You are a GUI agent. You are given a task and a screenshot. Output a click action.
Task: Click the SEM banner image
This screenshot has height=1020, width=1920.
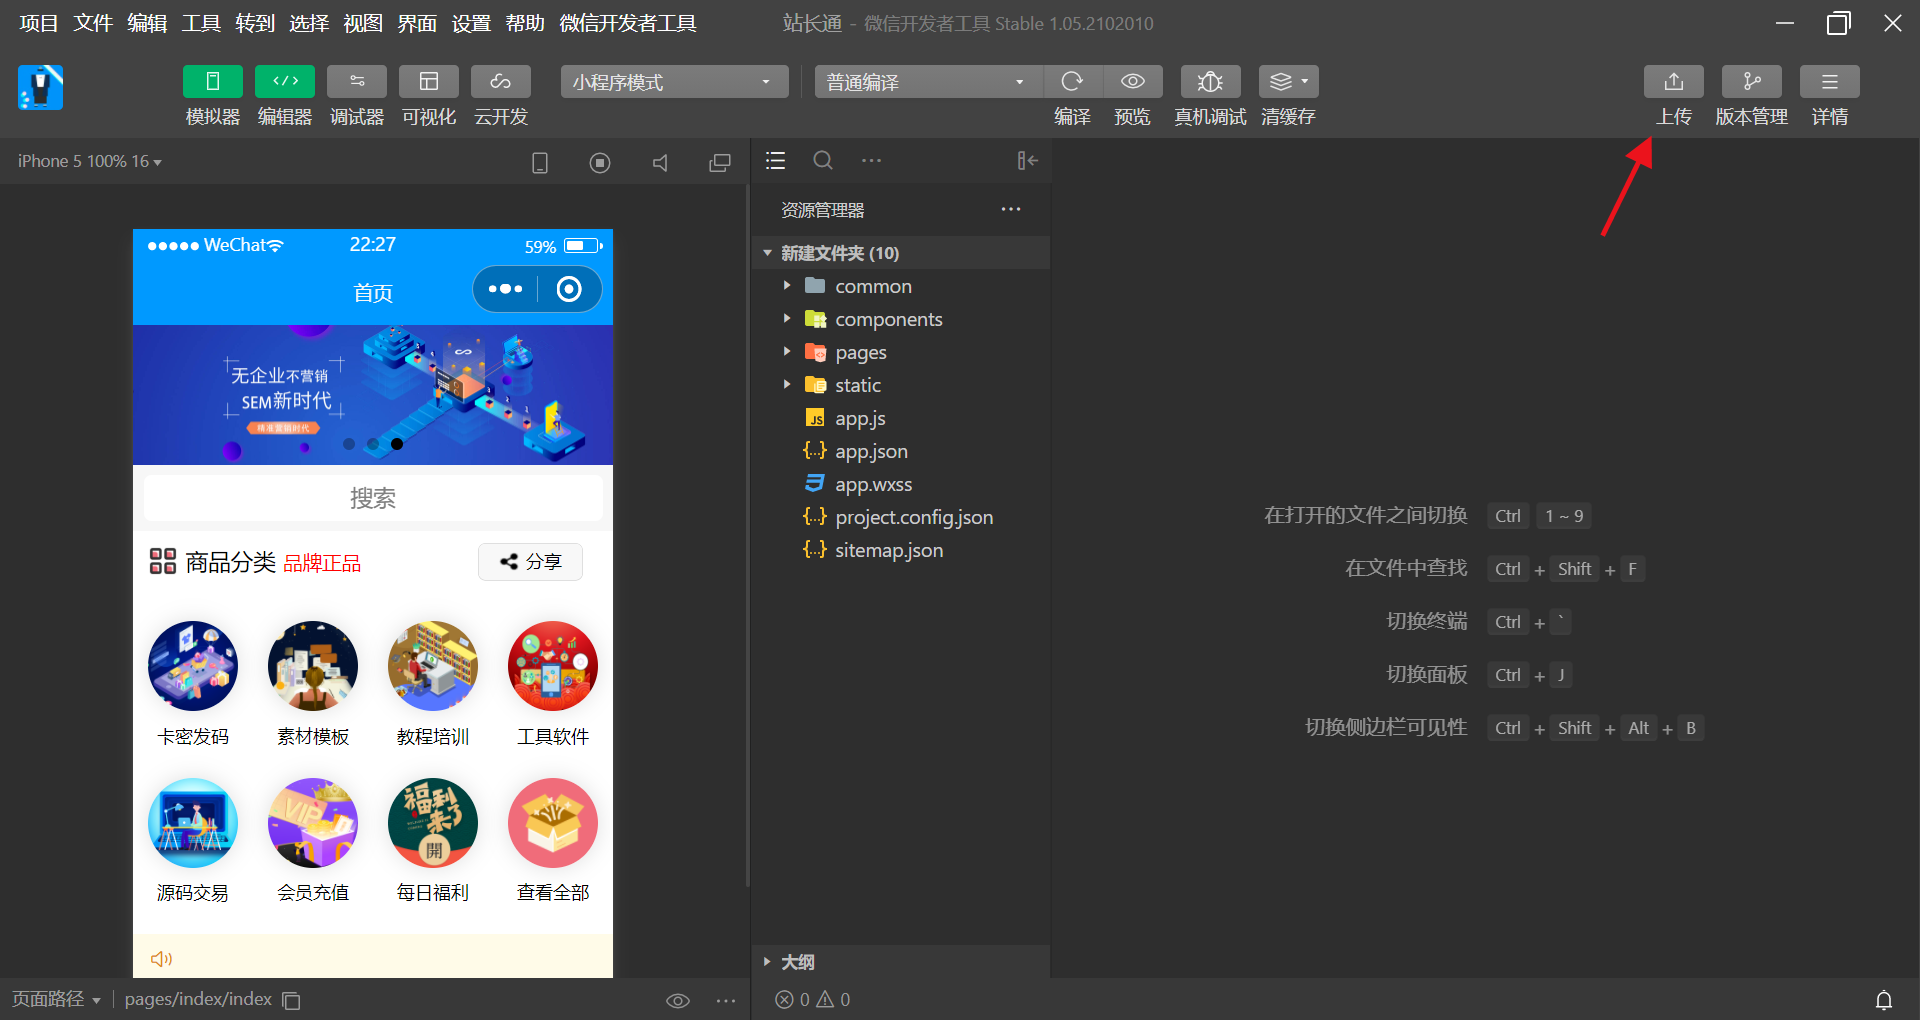pos(373,395)
